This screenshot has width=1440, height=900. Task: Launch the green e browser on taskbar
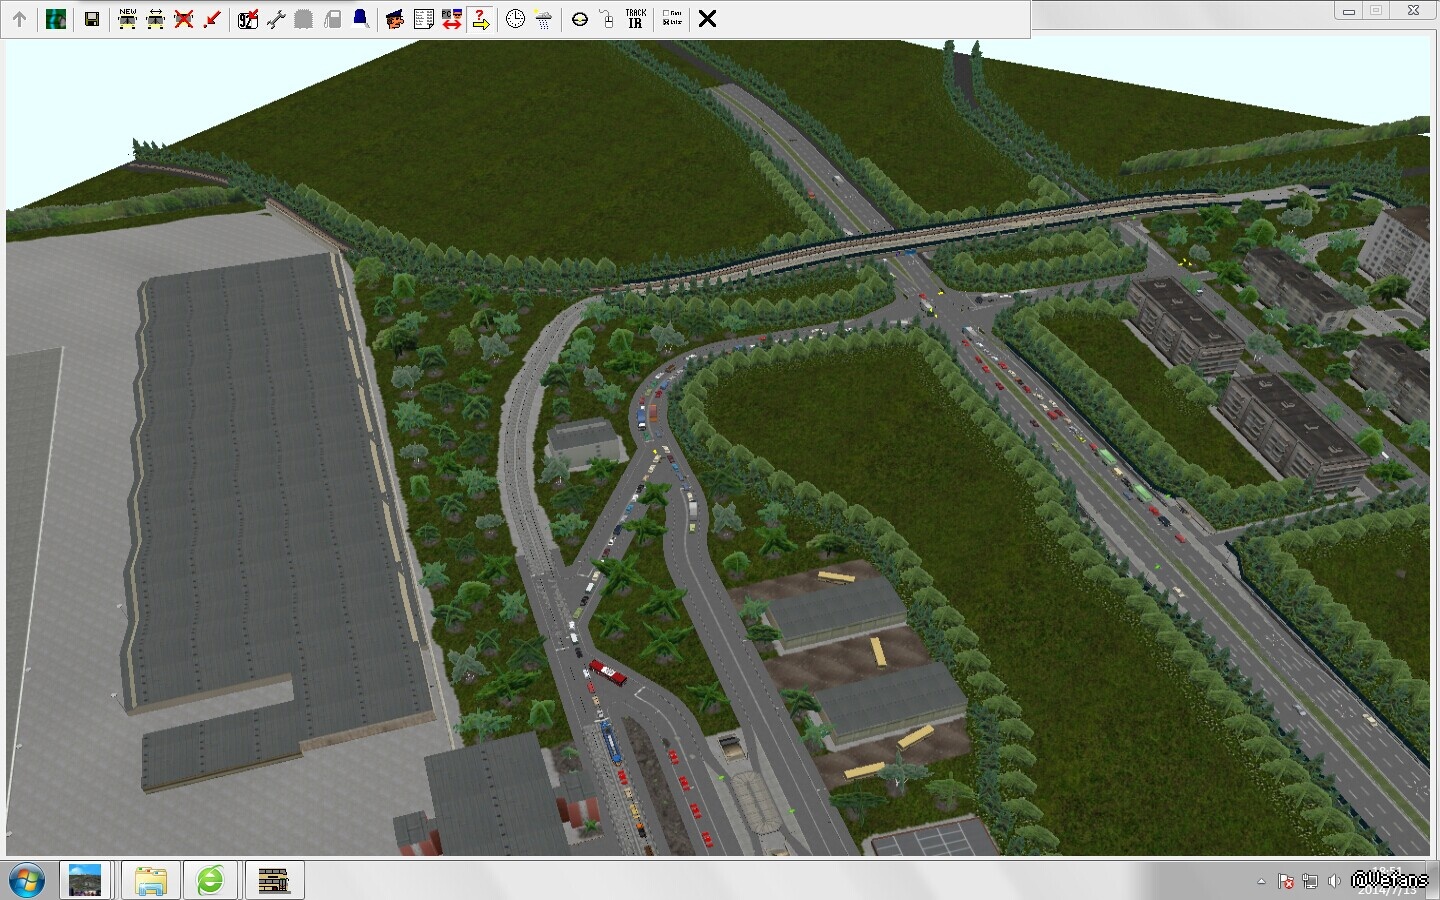coord(211,881)
